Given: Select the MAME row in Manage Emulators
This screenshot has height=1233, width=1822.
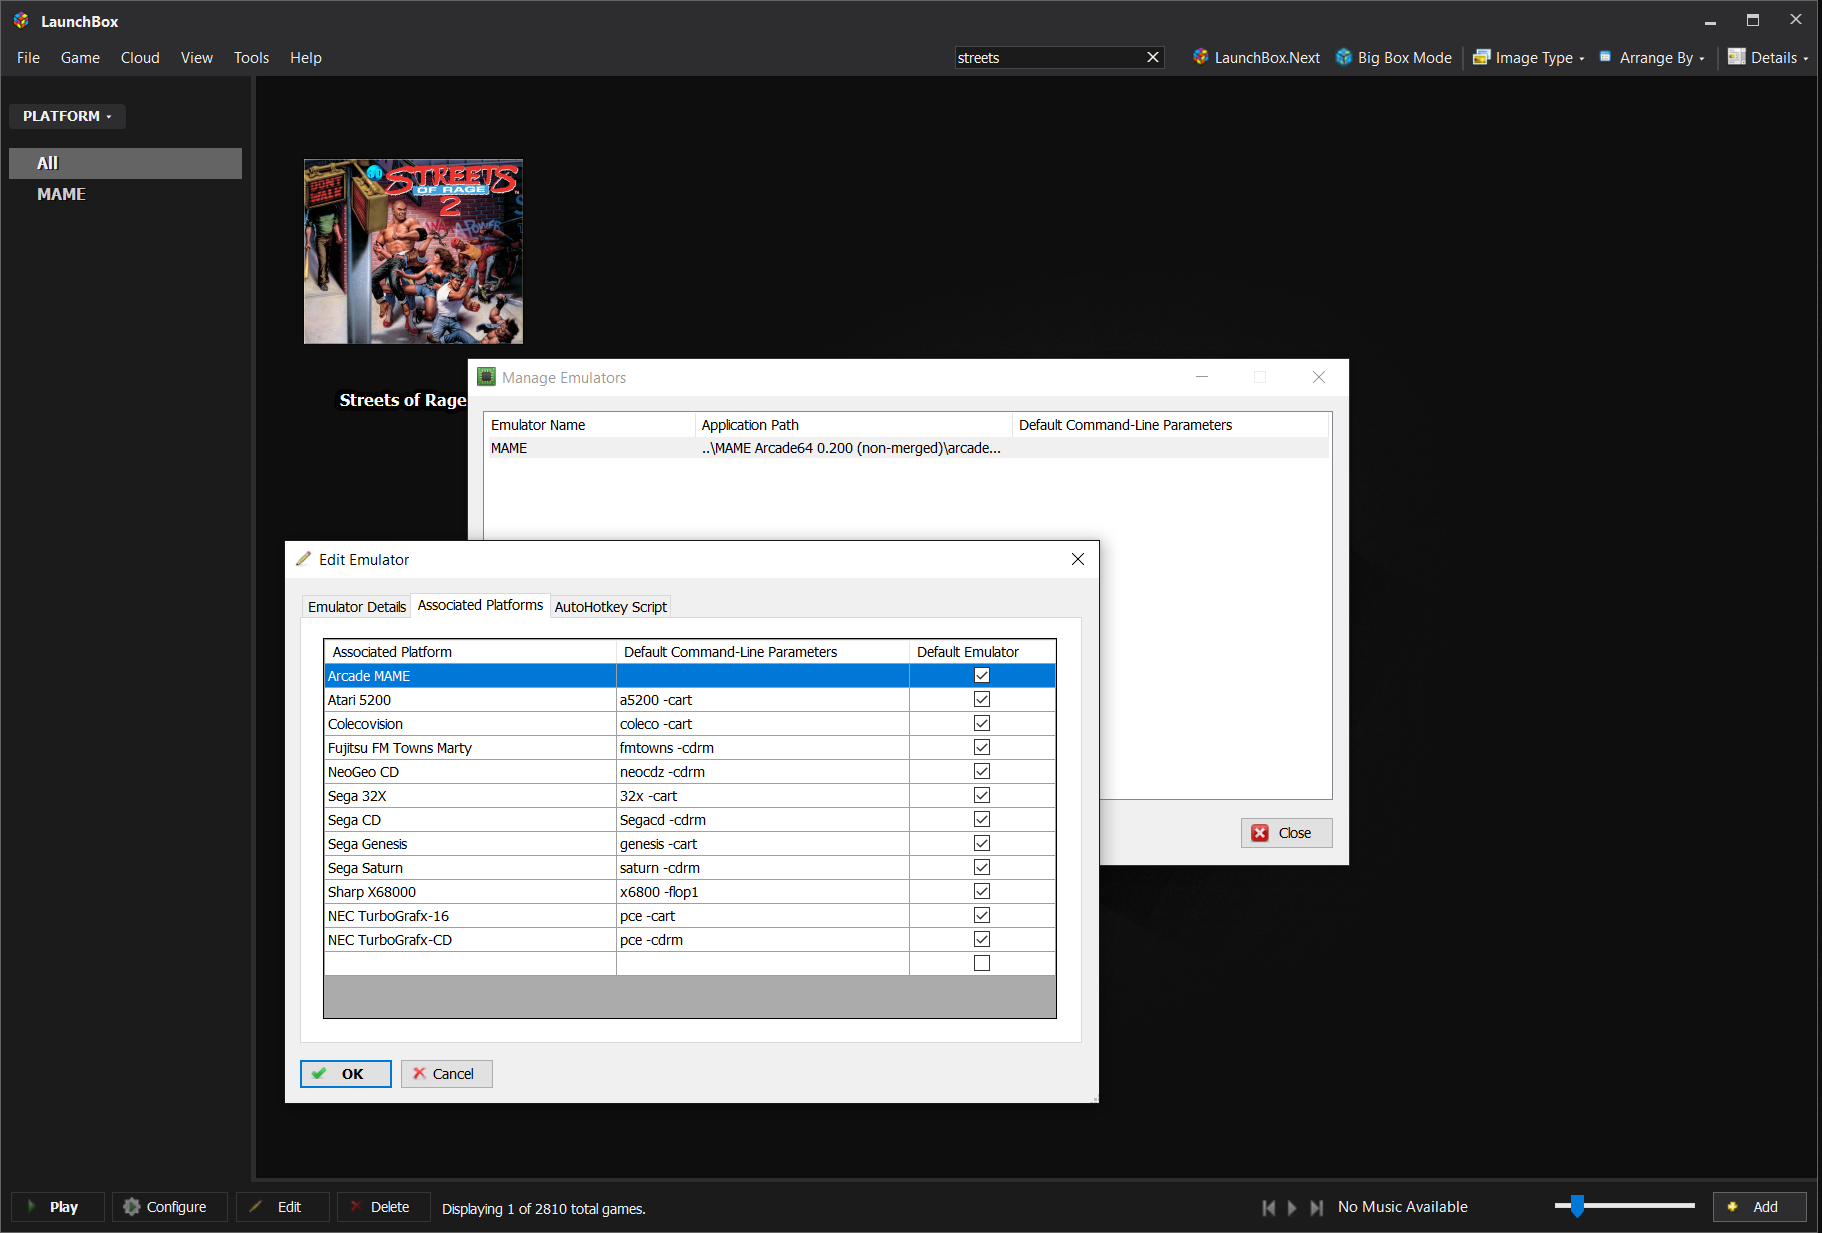Looking at the screenshot, I should [x=907, y=448].
